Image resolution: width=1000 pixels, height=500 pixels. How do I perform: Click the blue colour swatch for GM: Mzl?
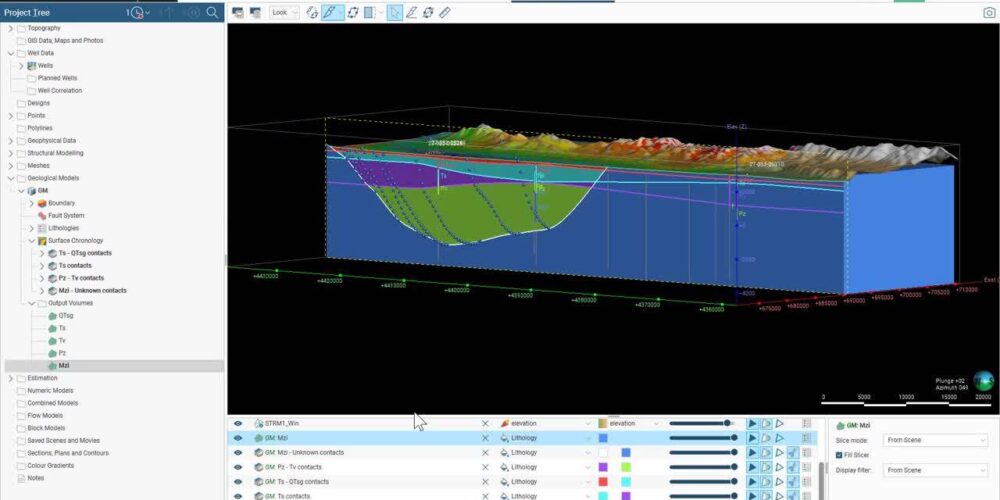click(x=603, y=438)
